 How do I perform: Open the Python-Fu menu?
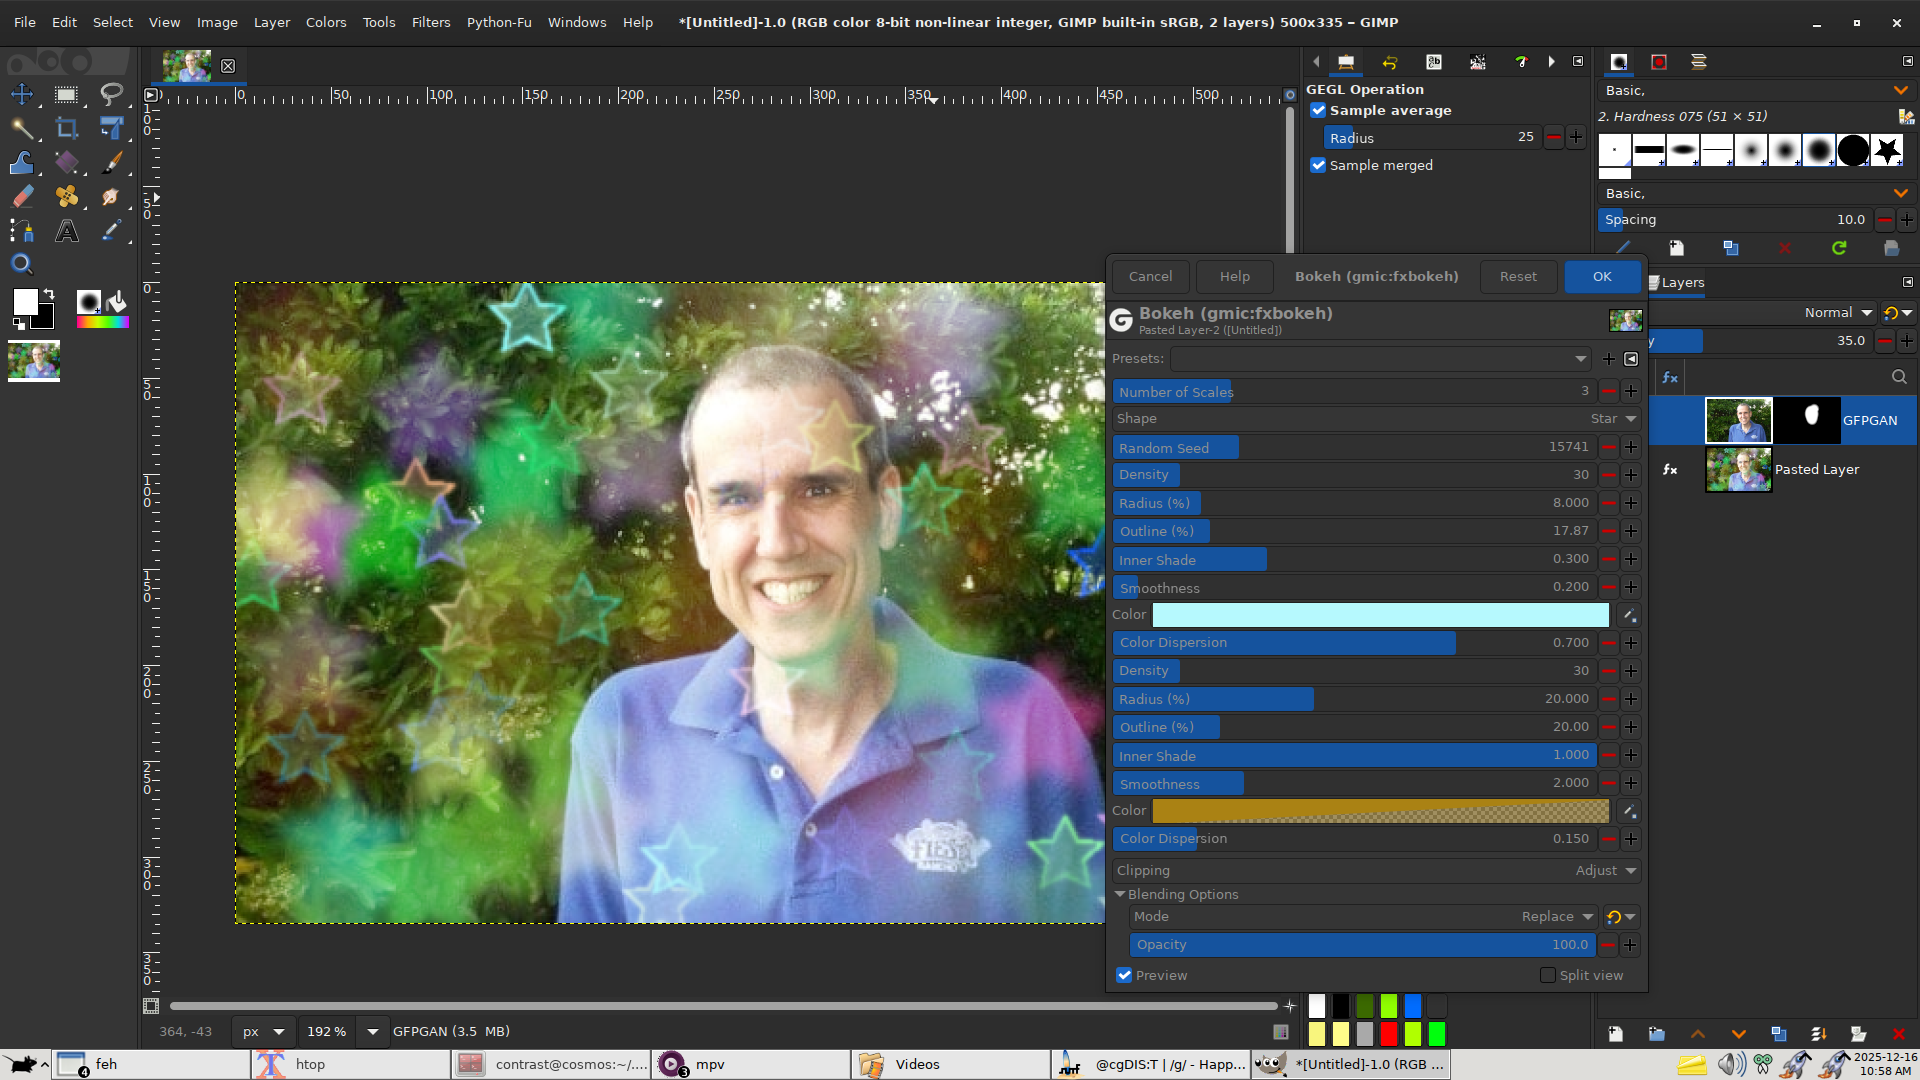(498, 22)
